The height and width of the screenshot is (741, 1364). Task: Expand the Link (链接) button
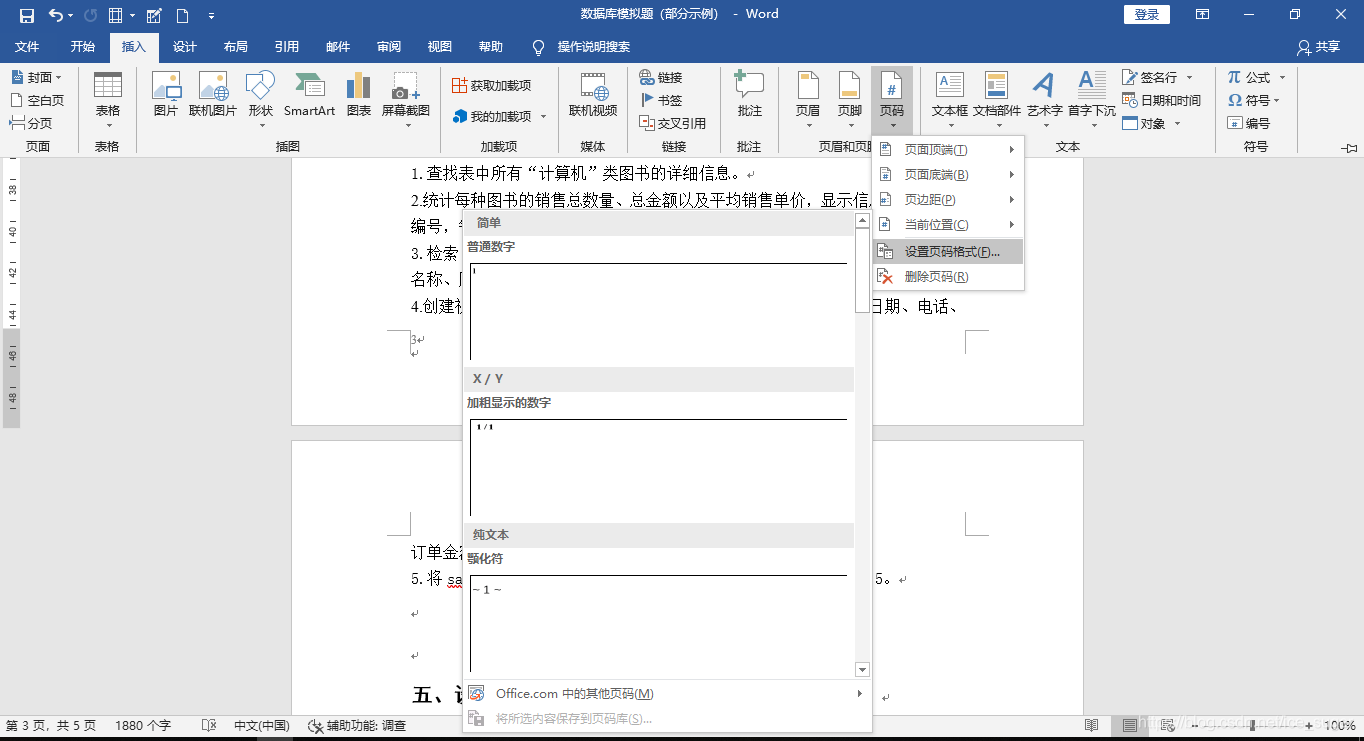(x=661, y=77)
